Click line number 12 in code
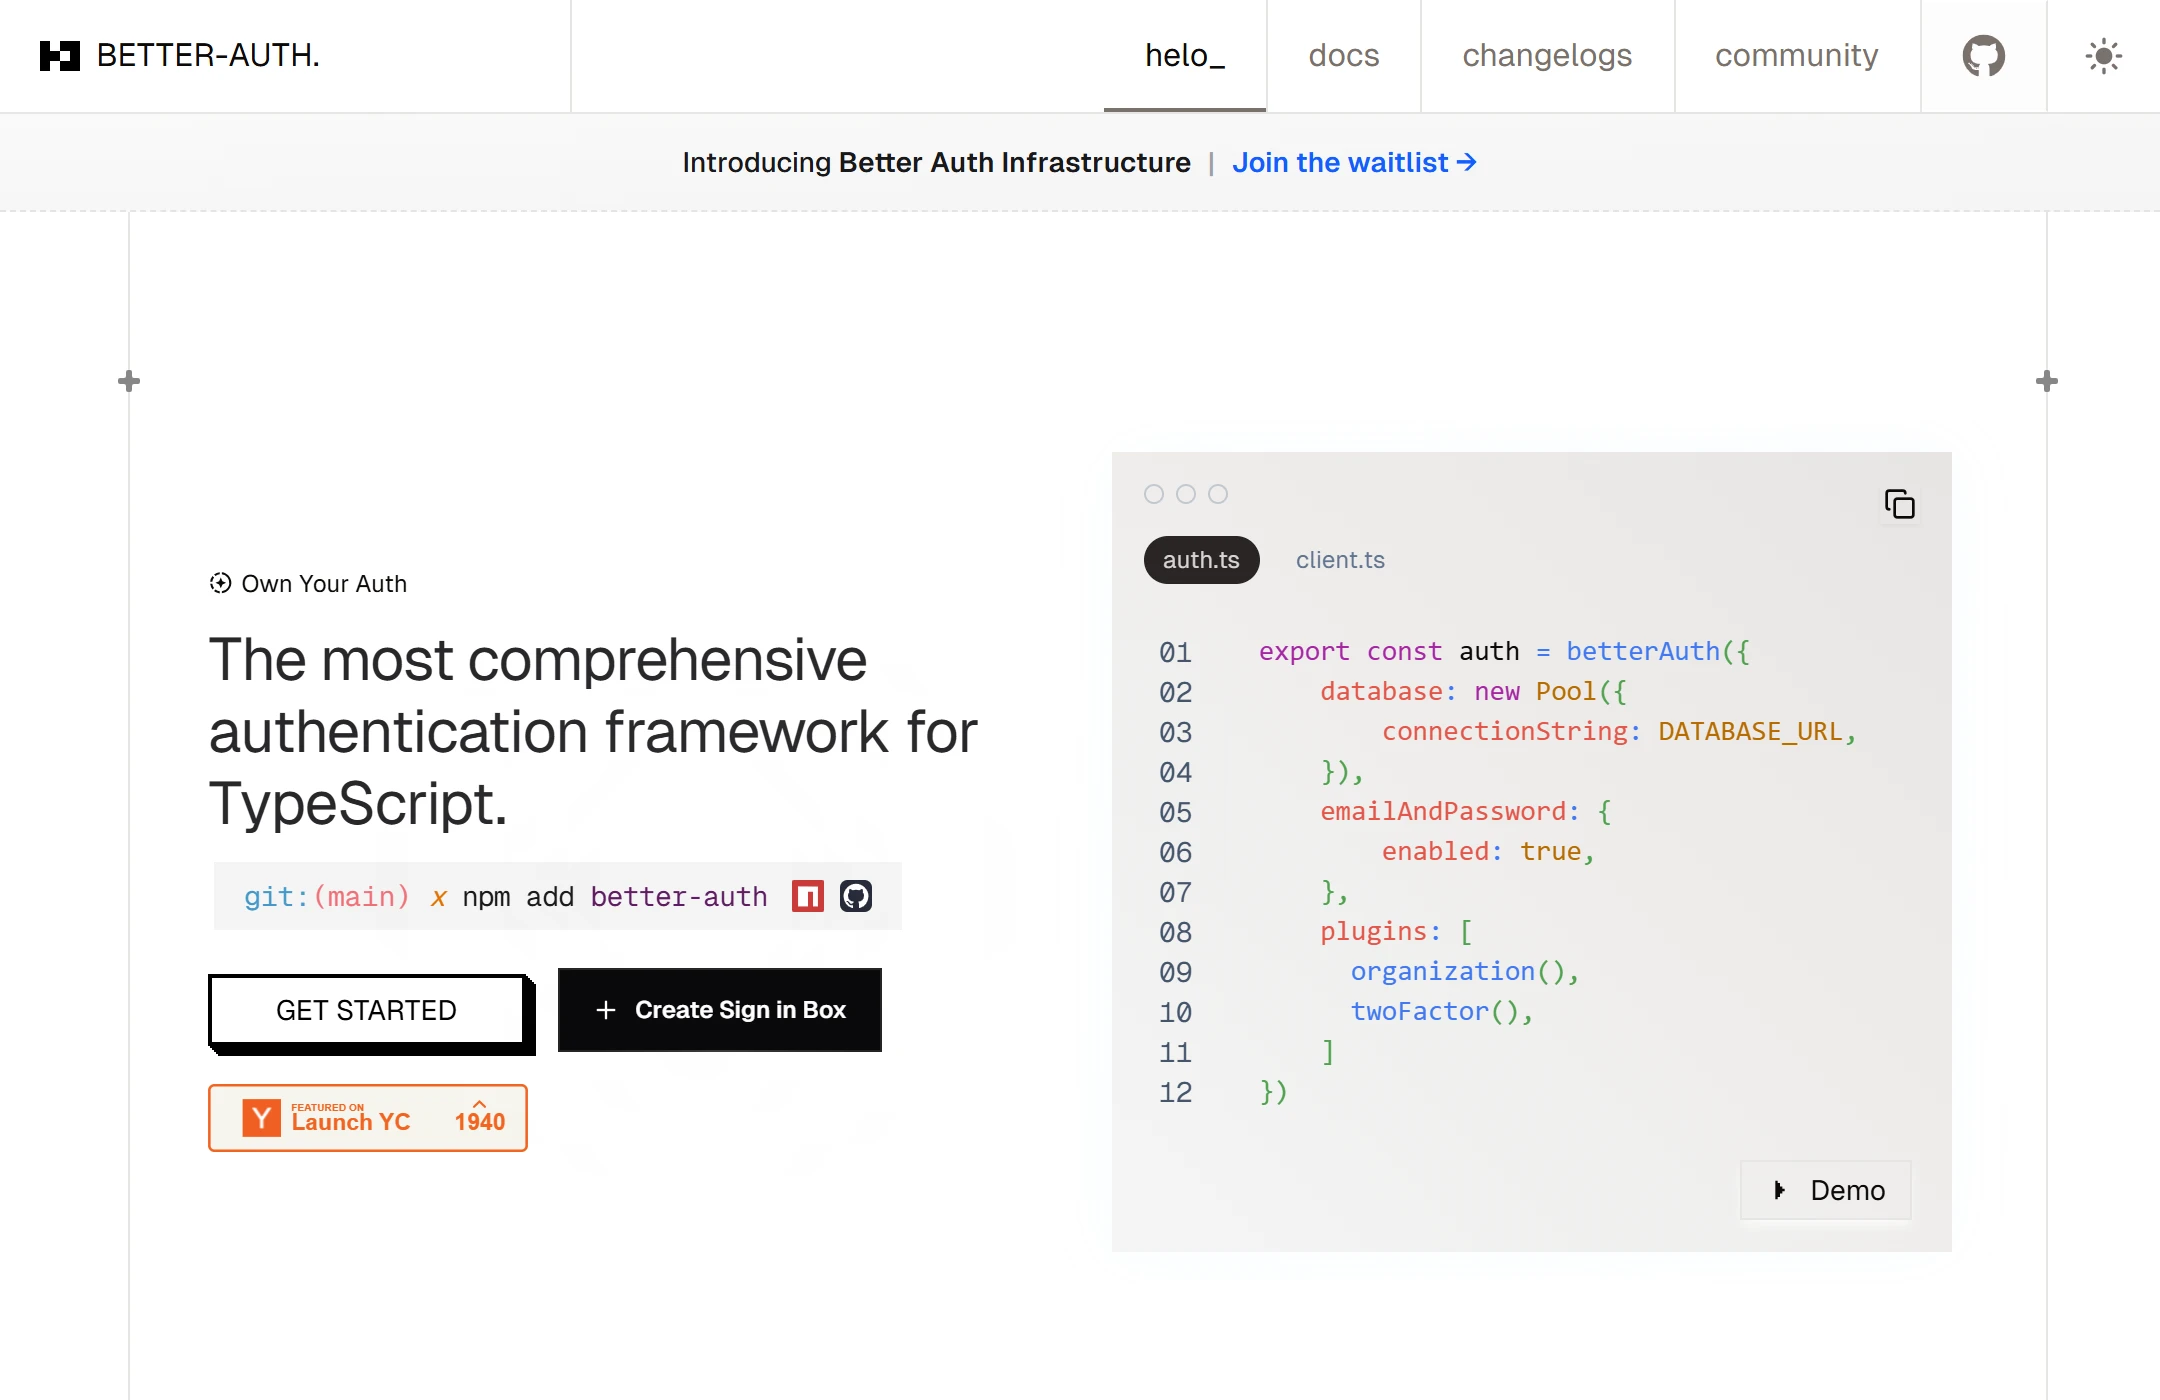2160x1400 pixels. (x=1175, y=1092)
